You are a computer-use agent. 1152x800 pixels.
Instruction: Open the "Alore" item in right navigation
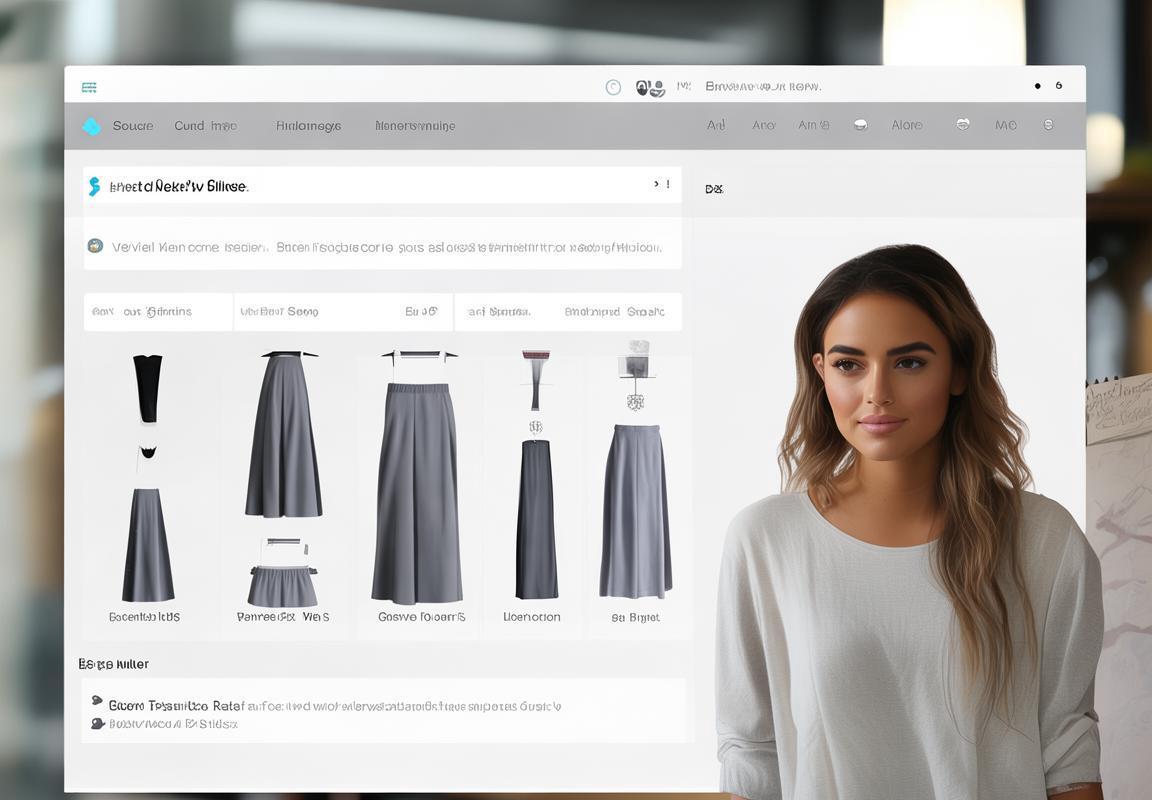(907, 125)
